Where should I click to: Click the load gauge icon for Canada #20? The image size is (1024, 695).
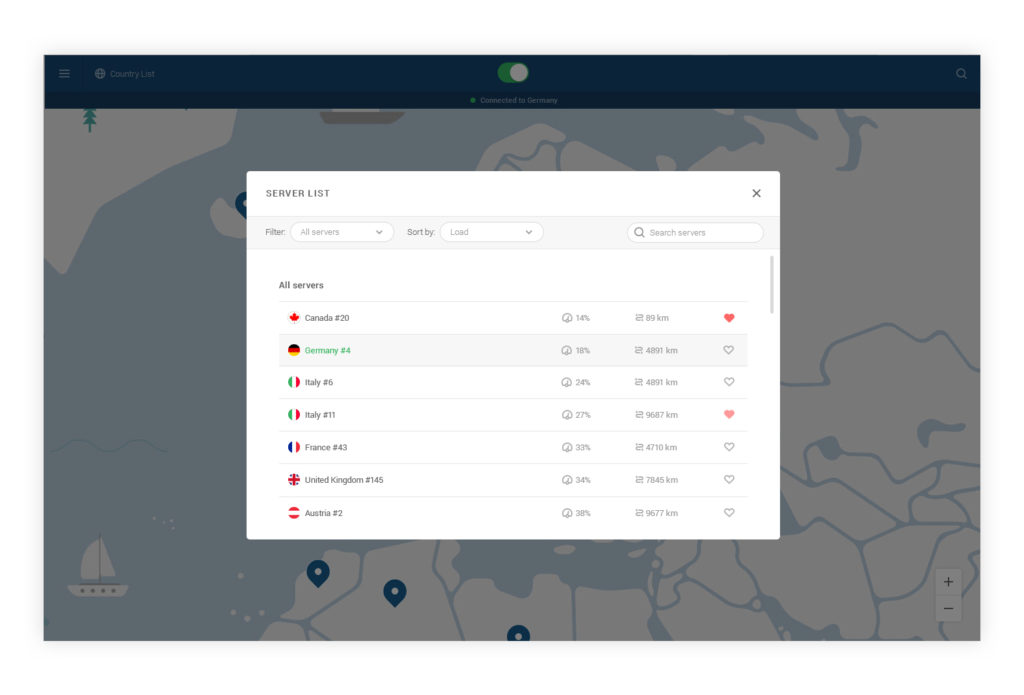(567, 318)
